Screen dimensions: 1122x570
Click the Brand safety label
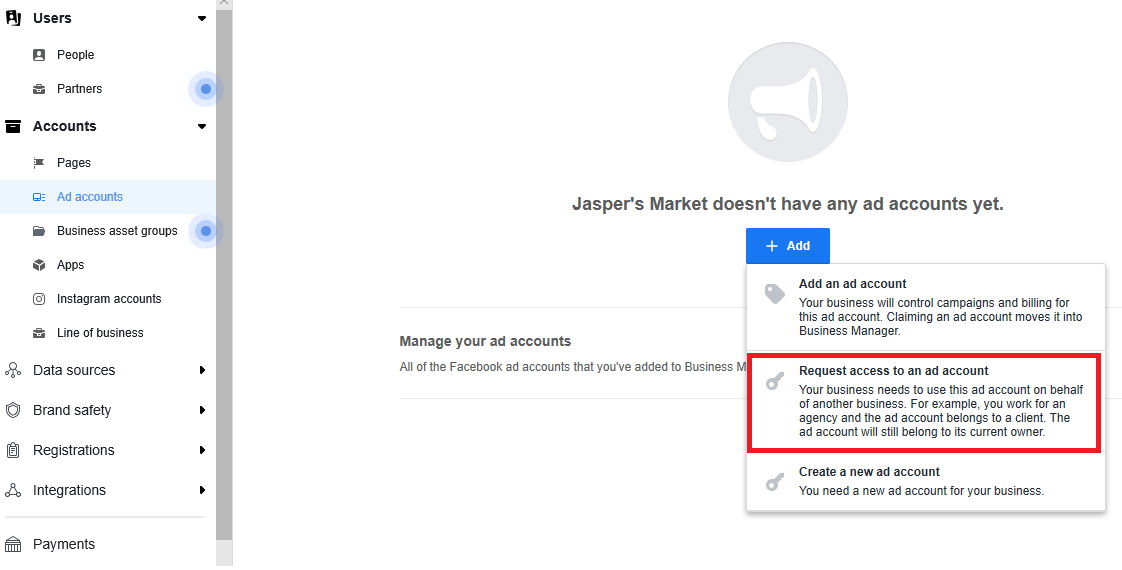pyautogui.click(x=72, y=411)
